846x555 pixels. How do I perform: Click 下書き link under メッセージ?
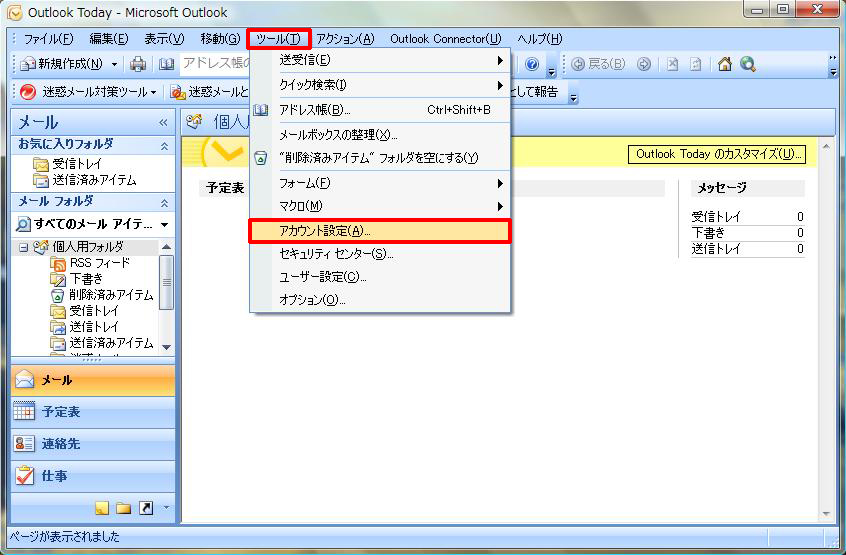point(708,233)
